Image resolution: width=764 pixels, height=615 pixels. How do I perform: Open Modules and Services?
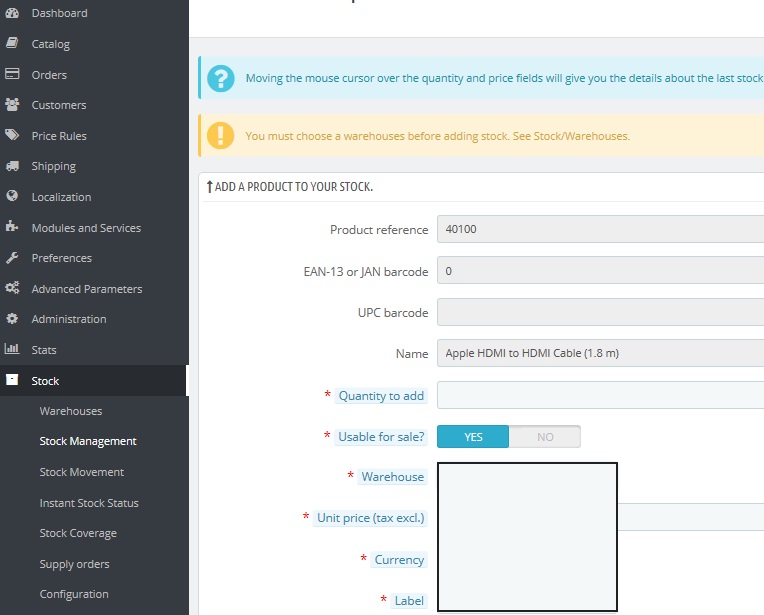click(86, 228)
